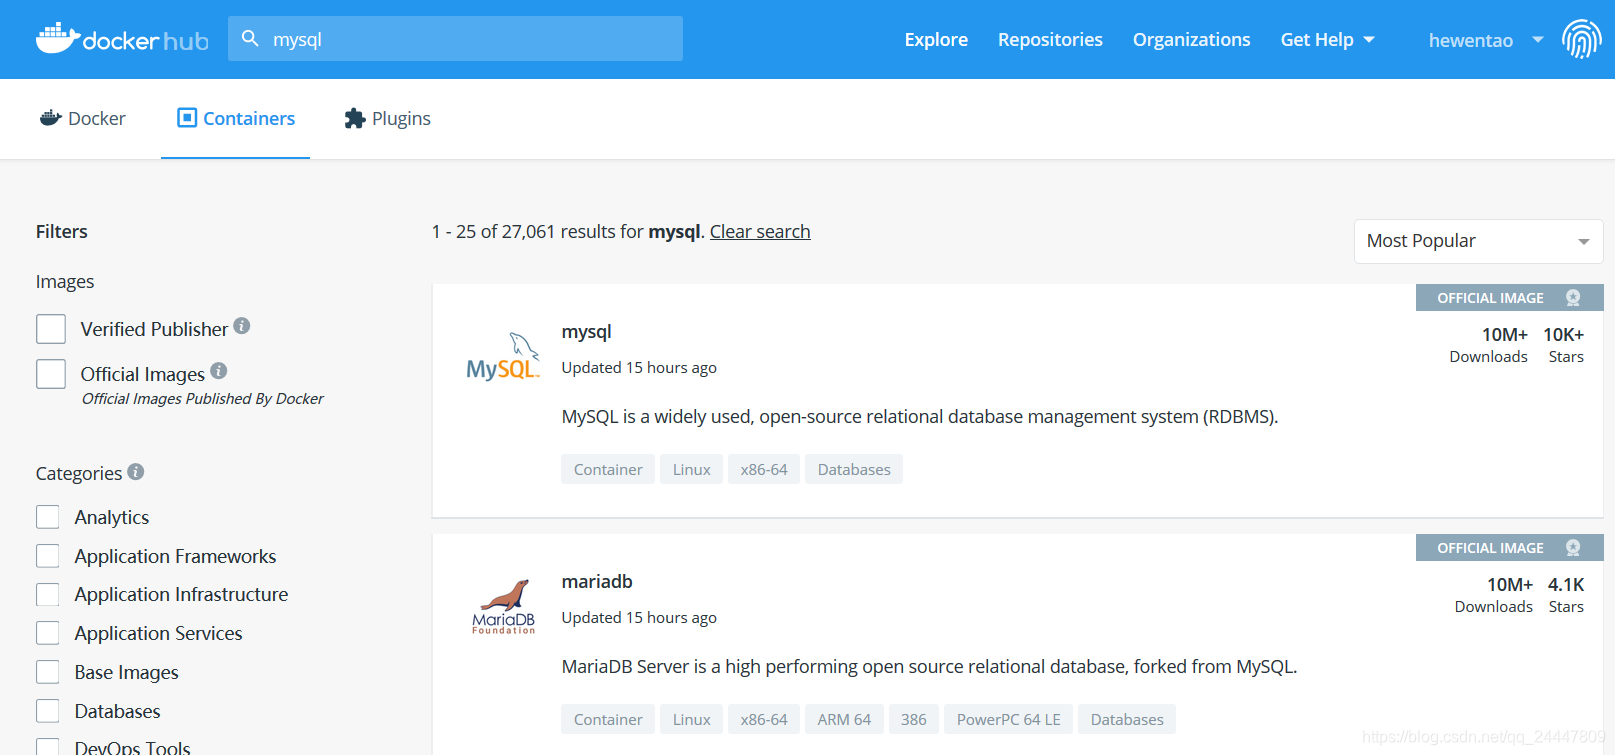
Task: Click the mariadb description text
Action: (x=929, y=667)
